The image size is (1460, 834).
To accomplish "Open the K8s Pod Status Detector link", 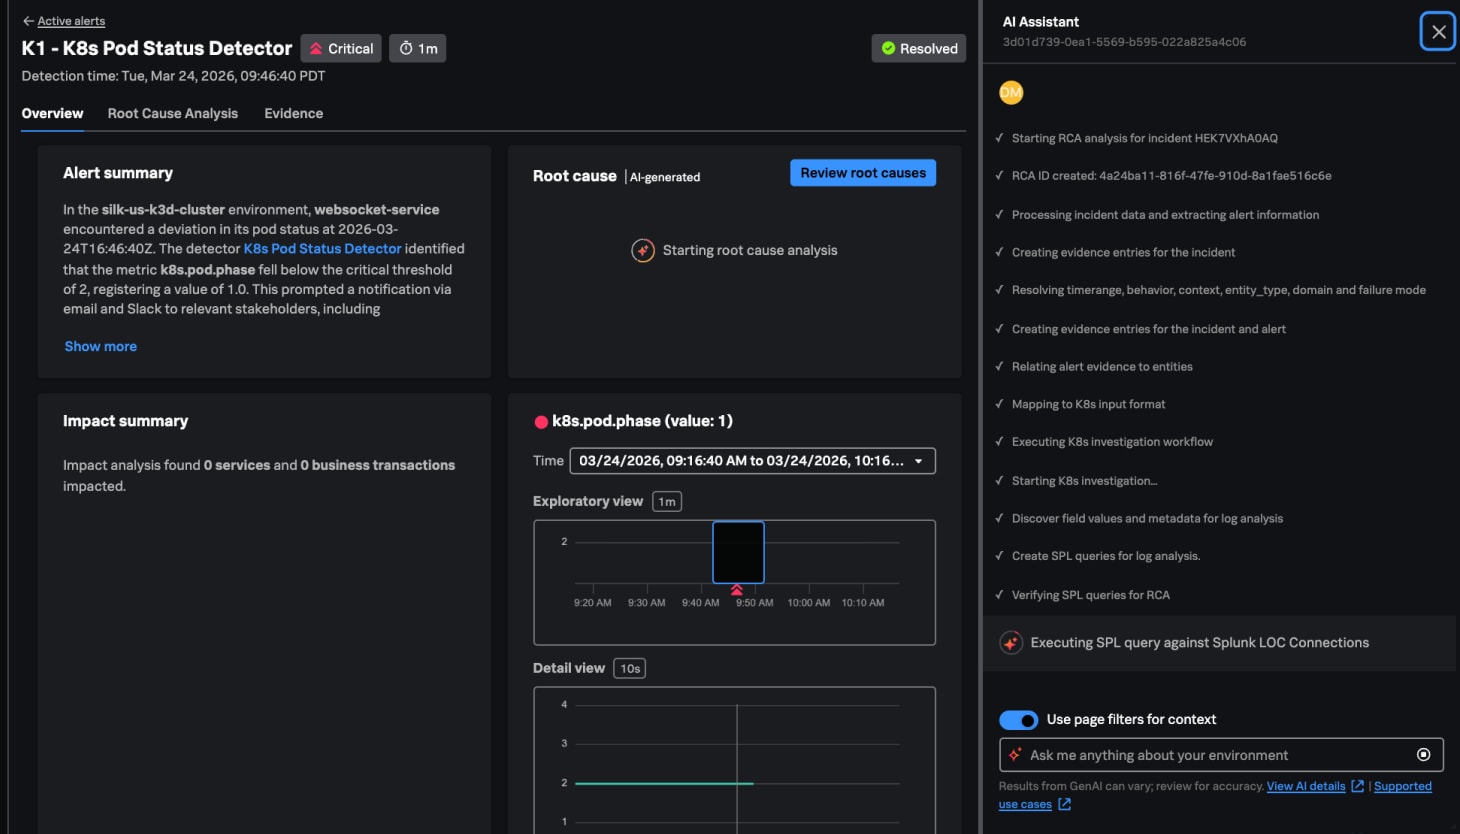I will (x=322, y=249).
